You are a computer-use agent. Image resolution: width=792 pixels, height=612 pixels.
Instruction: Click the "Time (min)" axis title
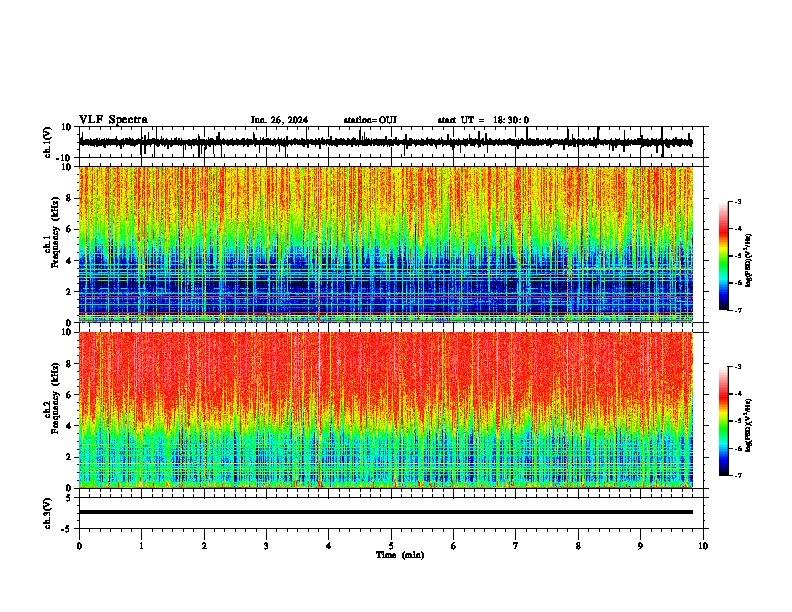[400, 555]
